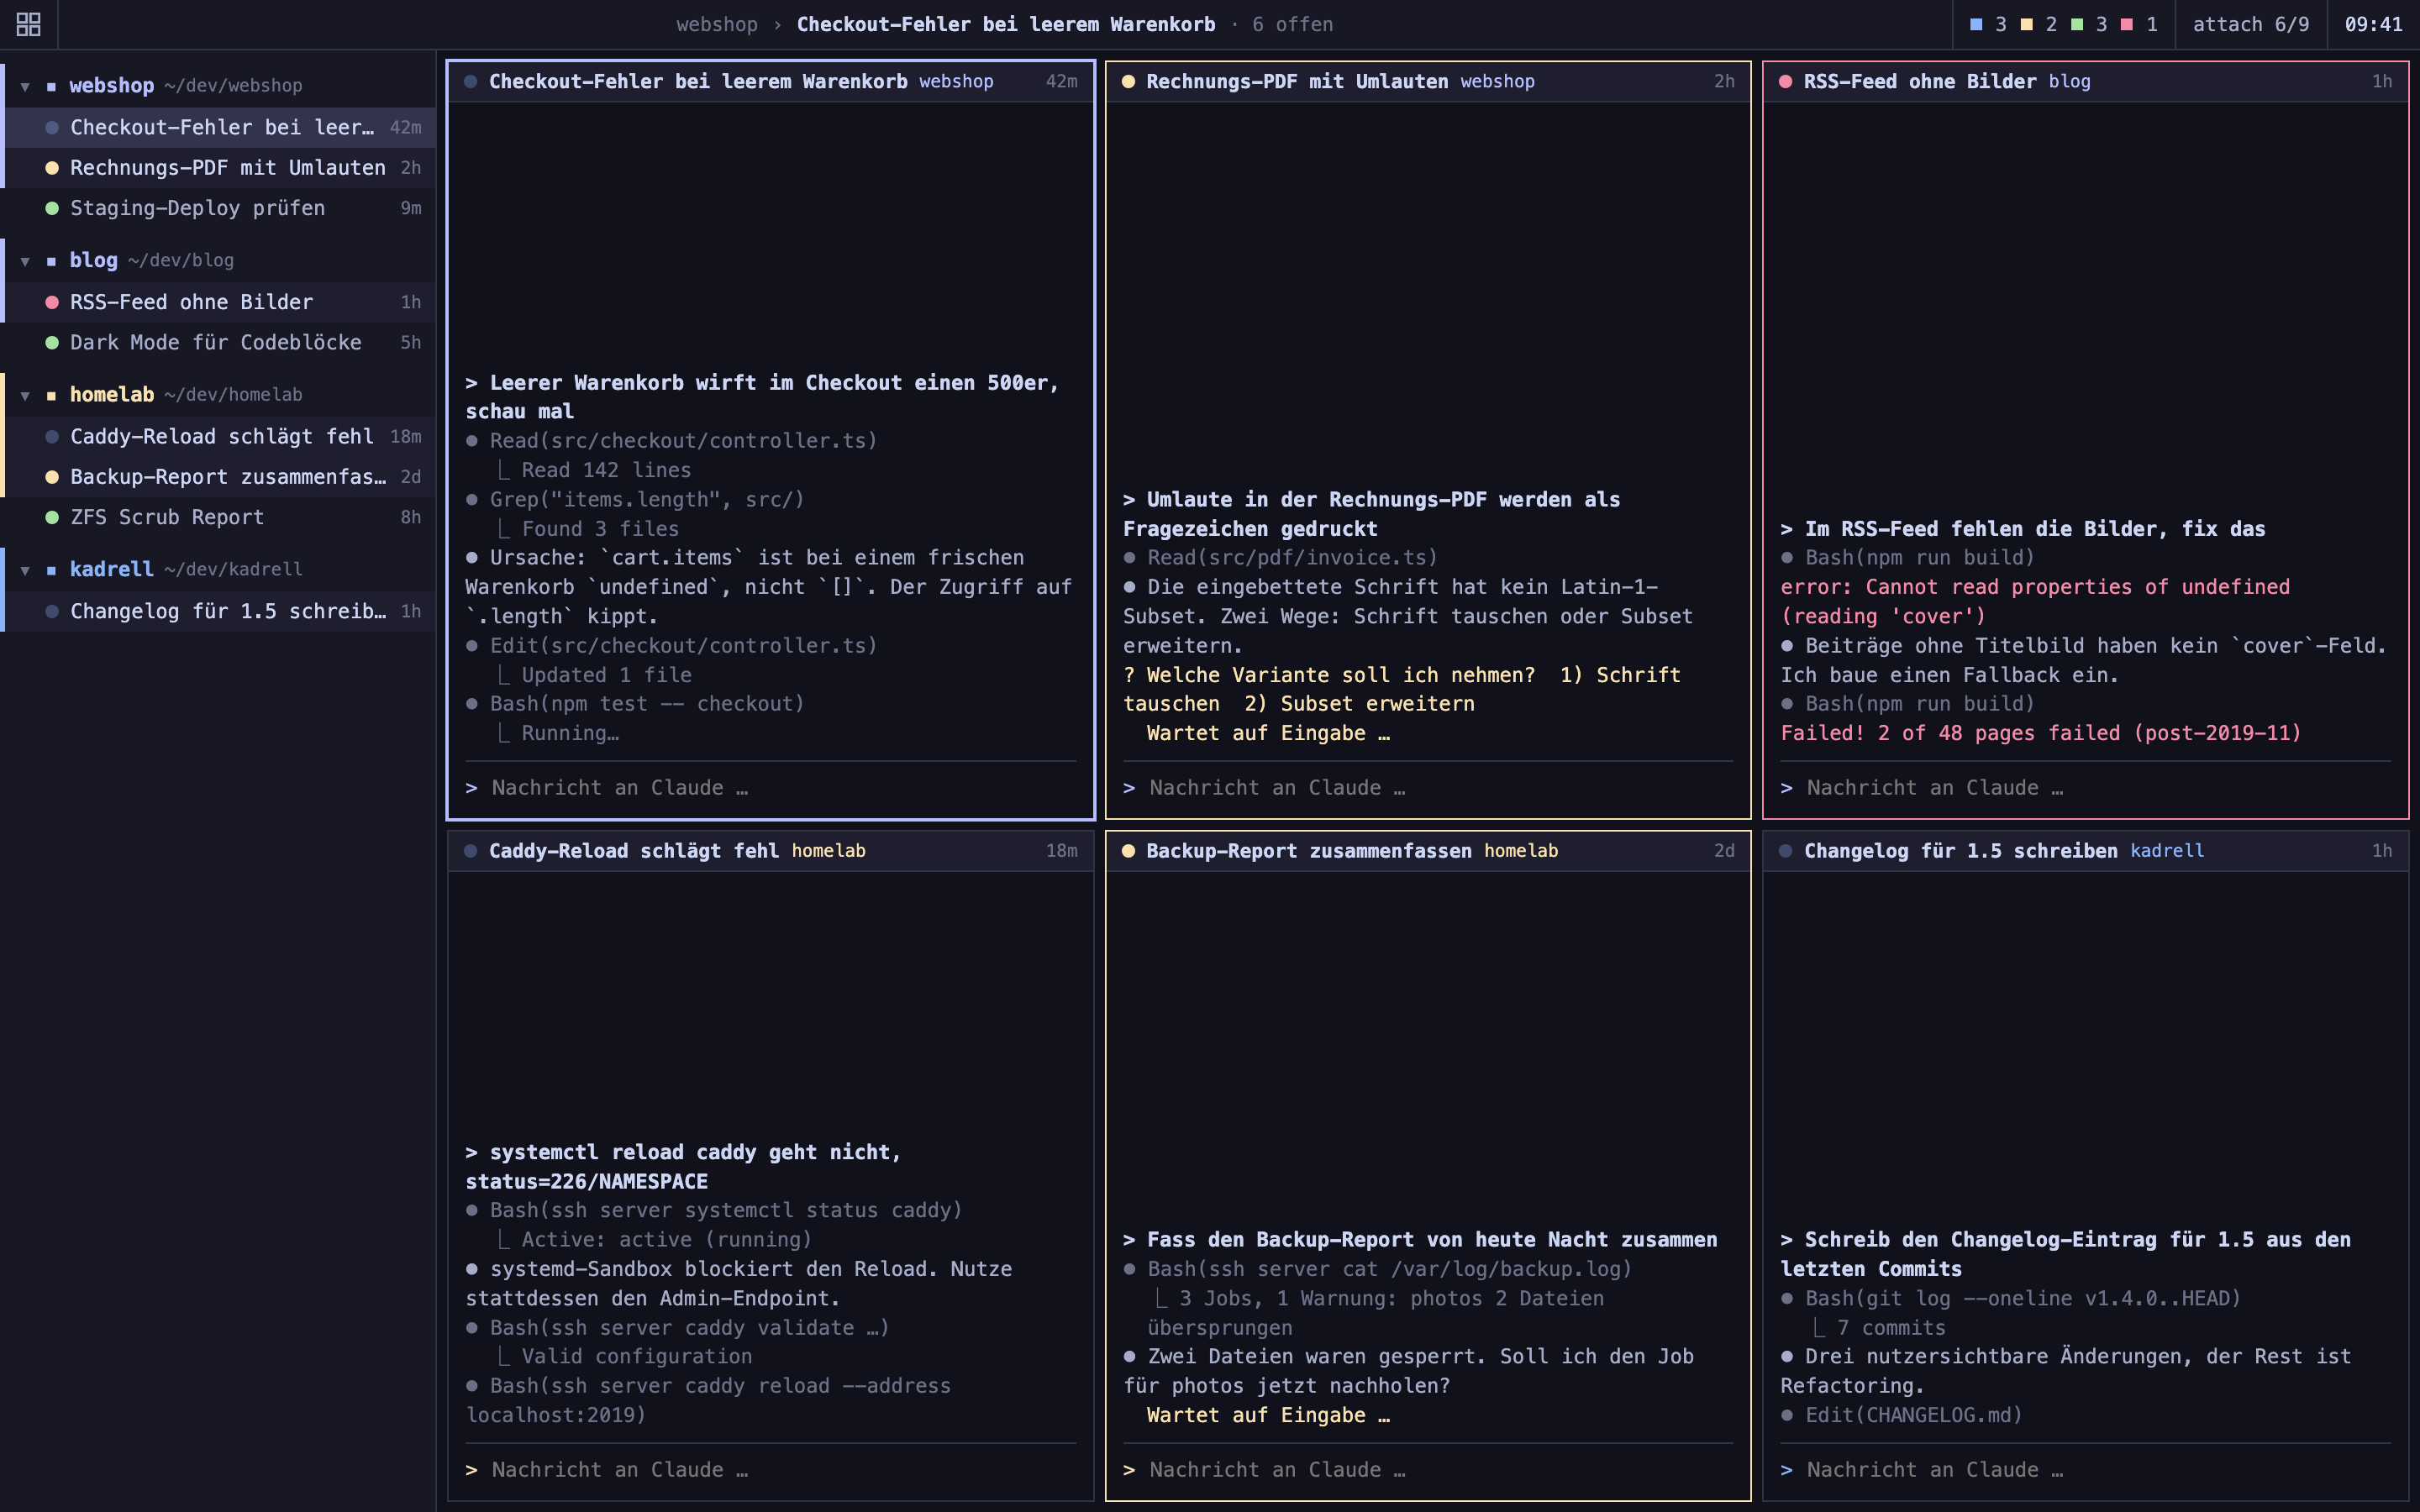The width and height of the screenshot is (2420, 1512).
Task: Focus the RSS-Feed ohne Bilder pane header
Action: pyautogui.click(x=2085, y=82)
